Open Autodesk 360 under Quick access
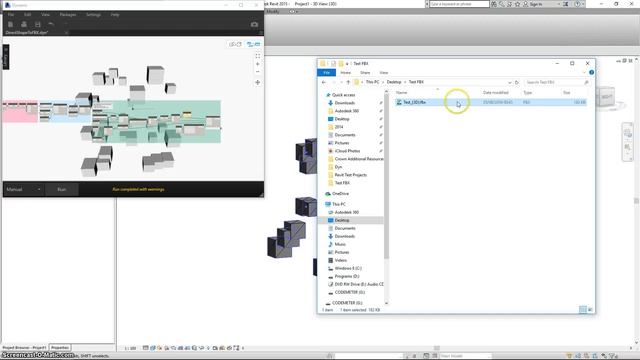640x360 pixels. [x=347, y=111]
